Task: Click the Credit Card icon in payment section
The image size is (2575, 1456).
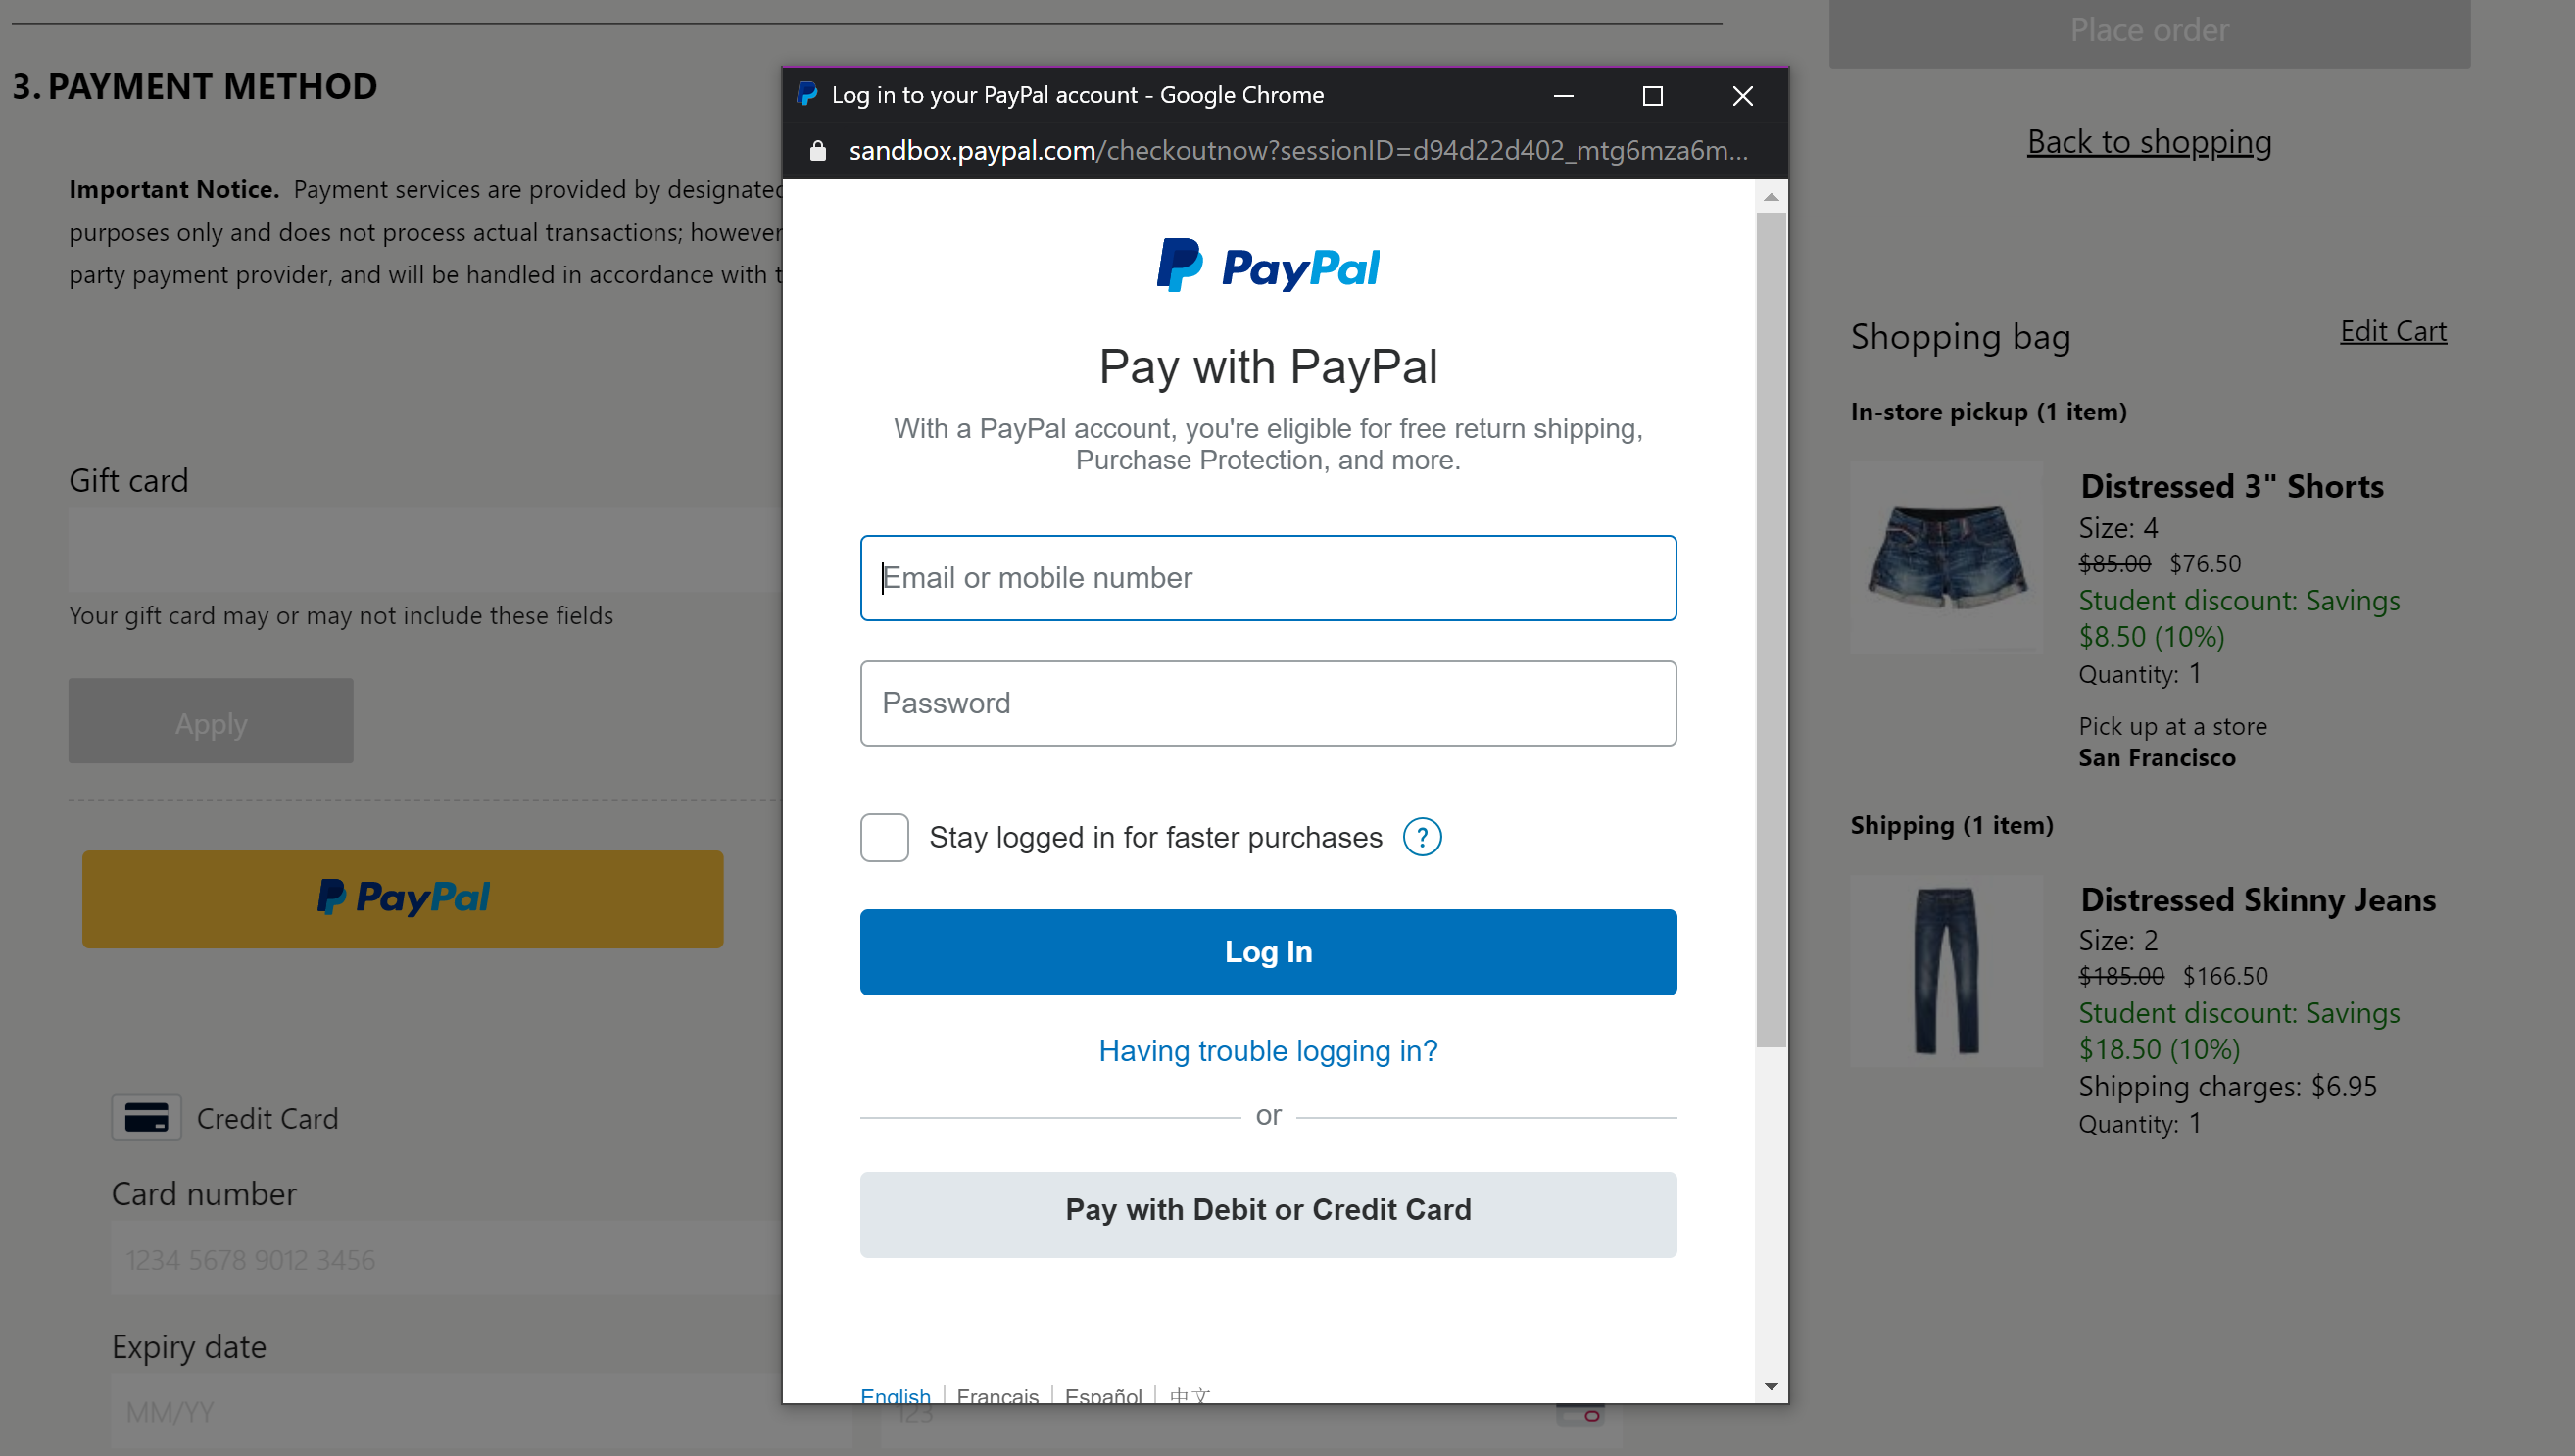Action: (147, 1116)
